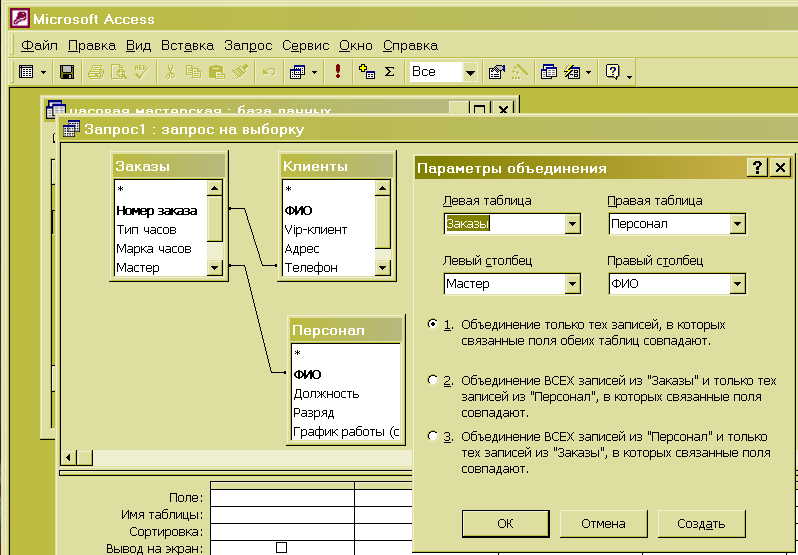Close the Параметры объединения dialog
The height and width of the screenshot is (555, 798).
(x=780, y=167)
